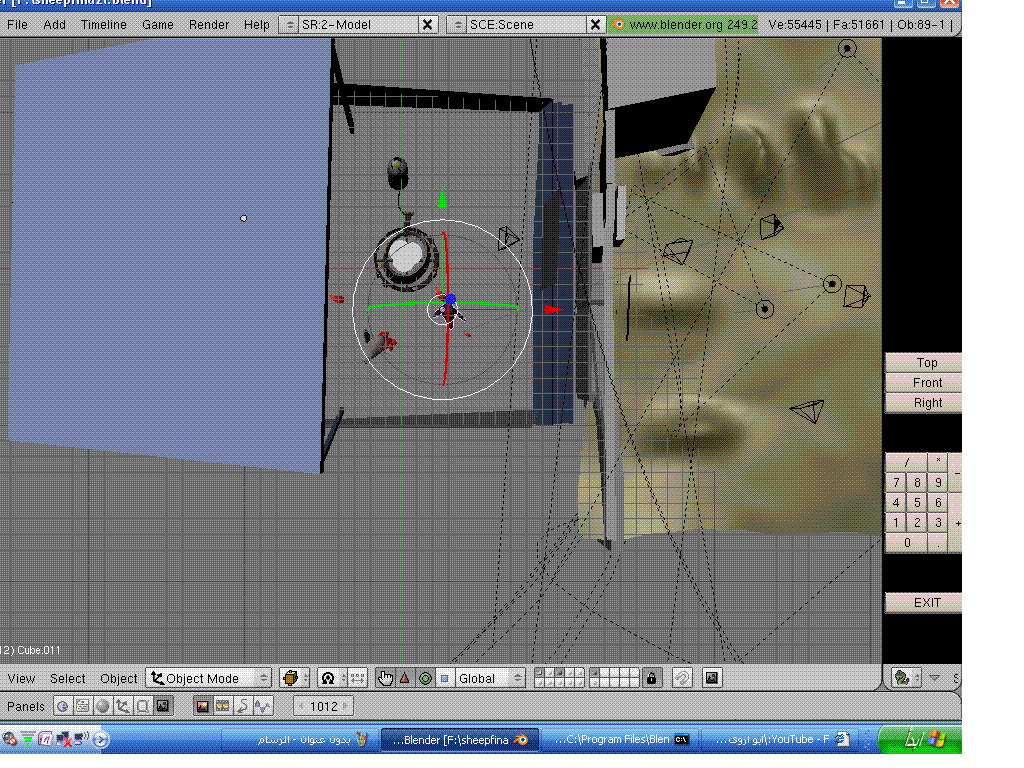The height and width of the screenshot is (768, 1024).
Task: Open the Render menu
Action: point(208,24)
